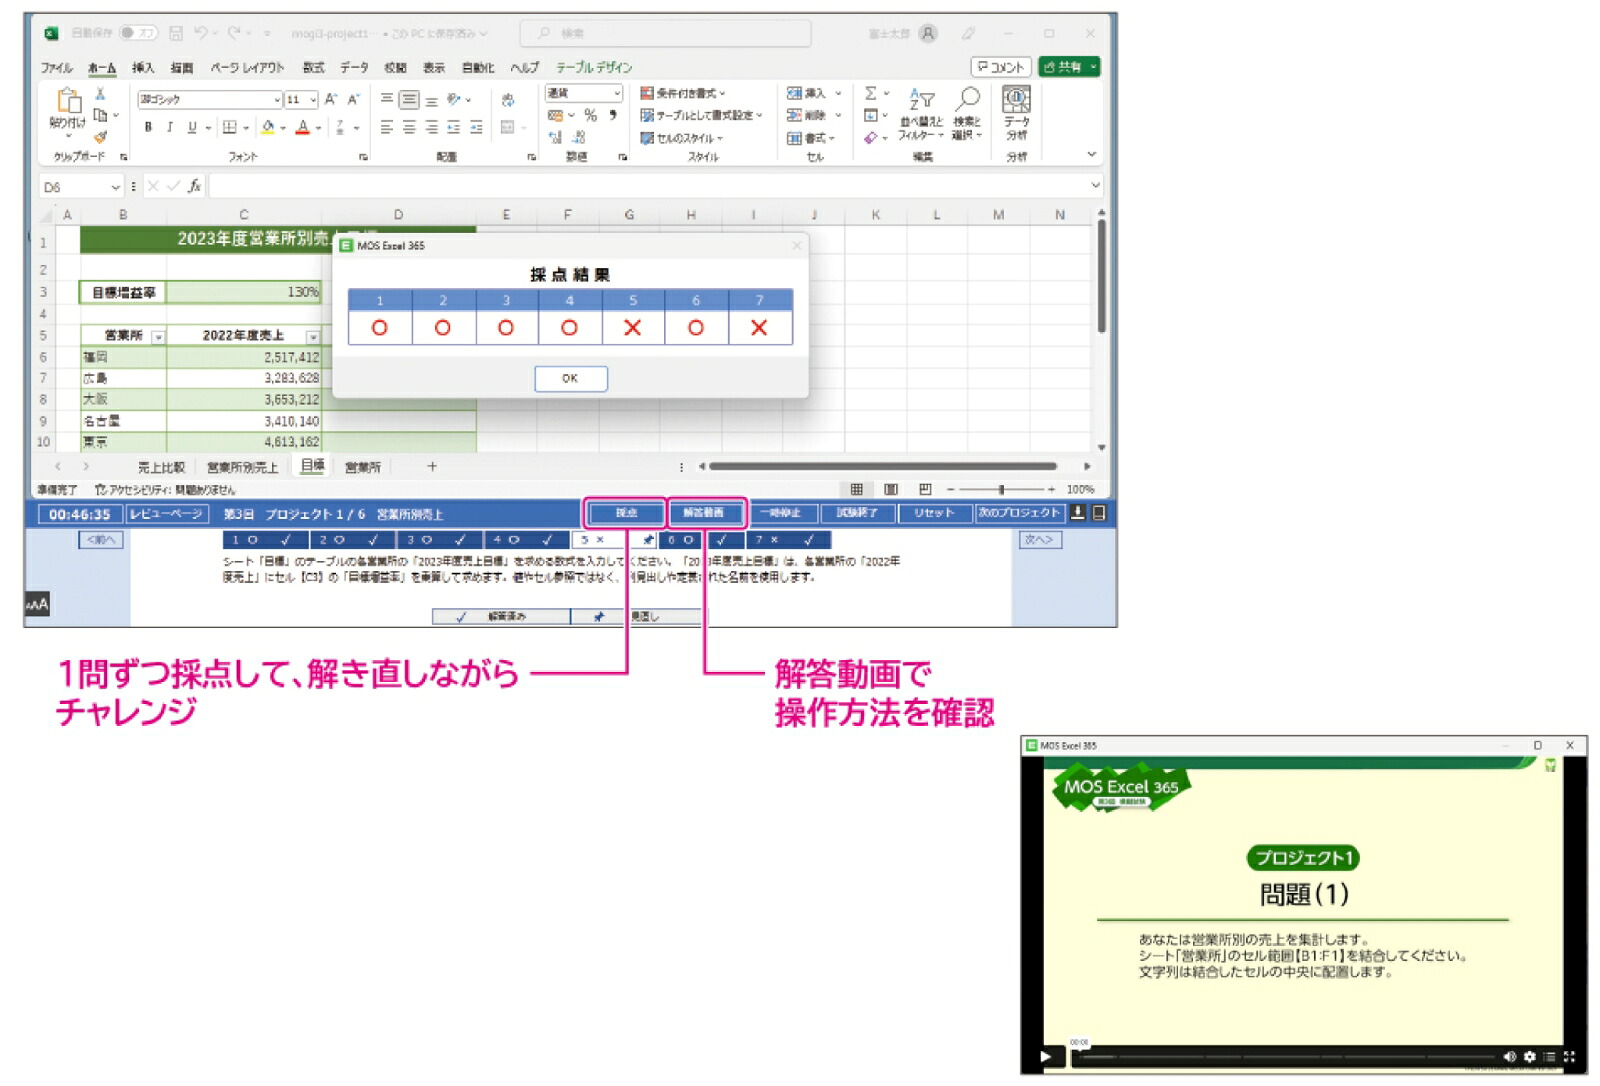The width and height of the screenshot is (1600, 1086).
Task: Toggle the AutoSave switch
Action: [138, 33]
